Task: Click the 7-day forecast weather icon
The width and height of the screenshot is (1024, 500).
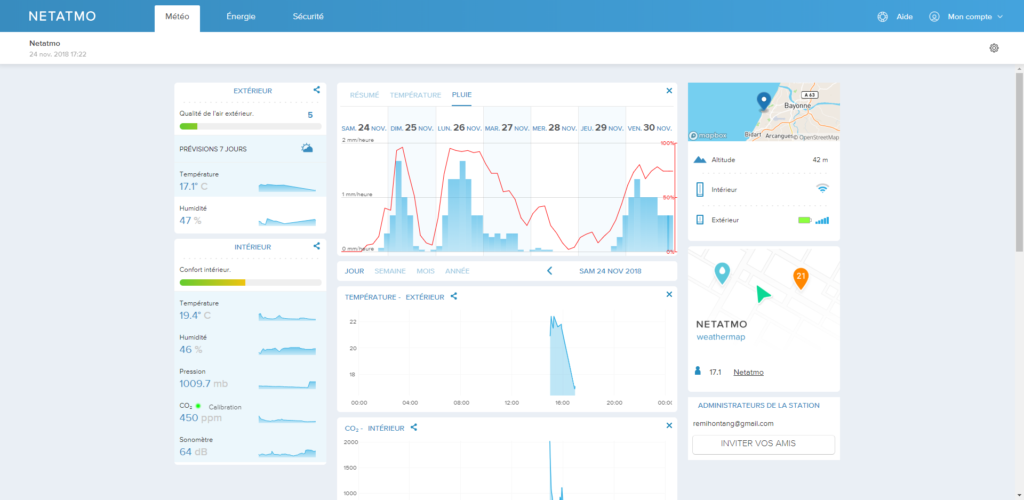Action: coord(307,148)
